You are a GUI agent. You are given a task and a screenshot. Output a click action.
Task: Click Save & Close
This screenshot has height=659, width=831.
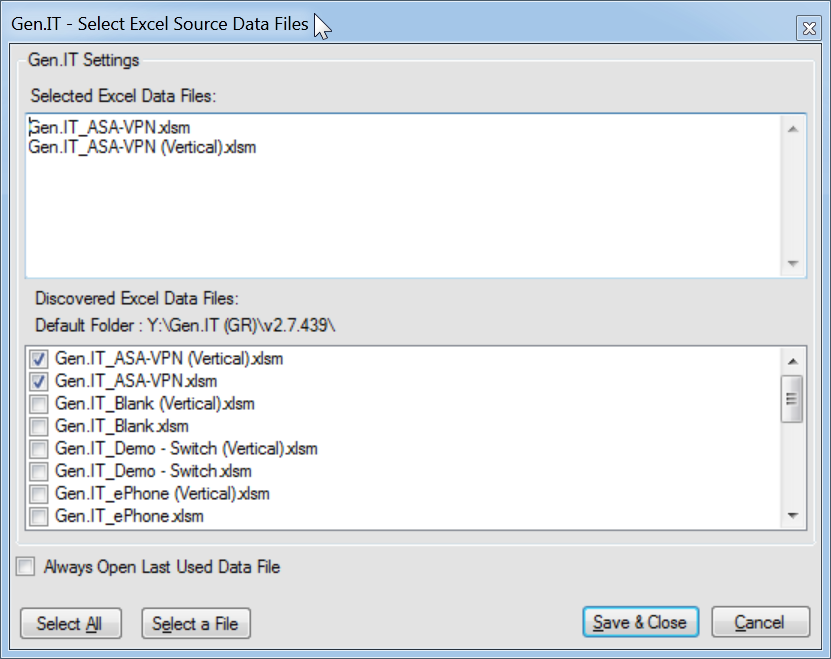640,622
